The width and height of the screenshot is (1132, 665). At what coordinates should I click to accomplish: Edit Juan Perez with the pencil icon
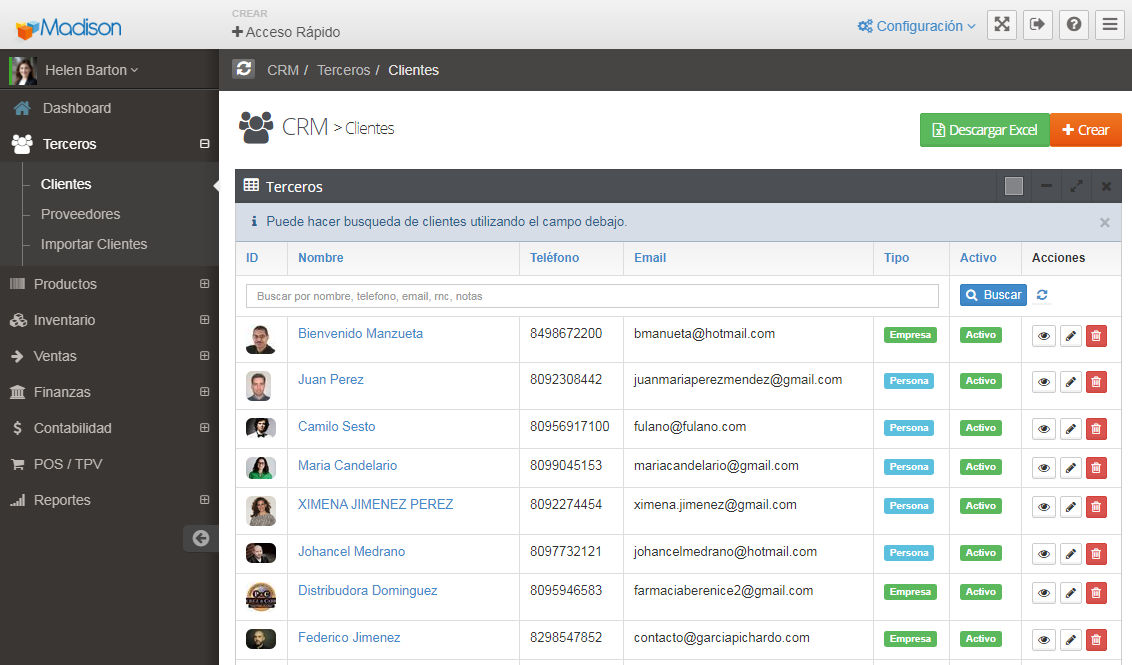[1070, 381]
